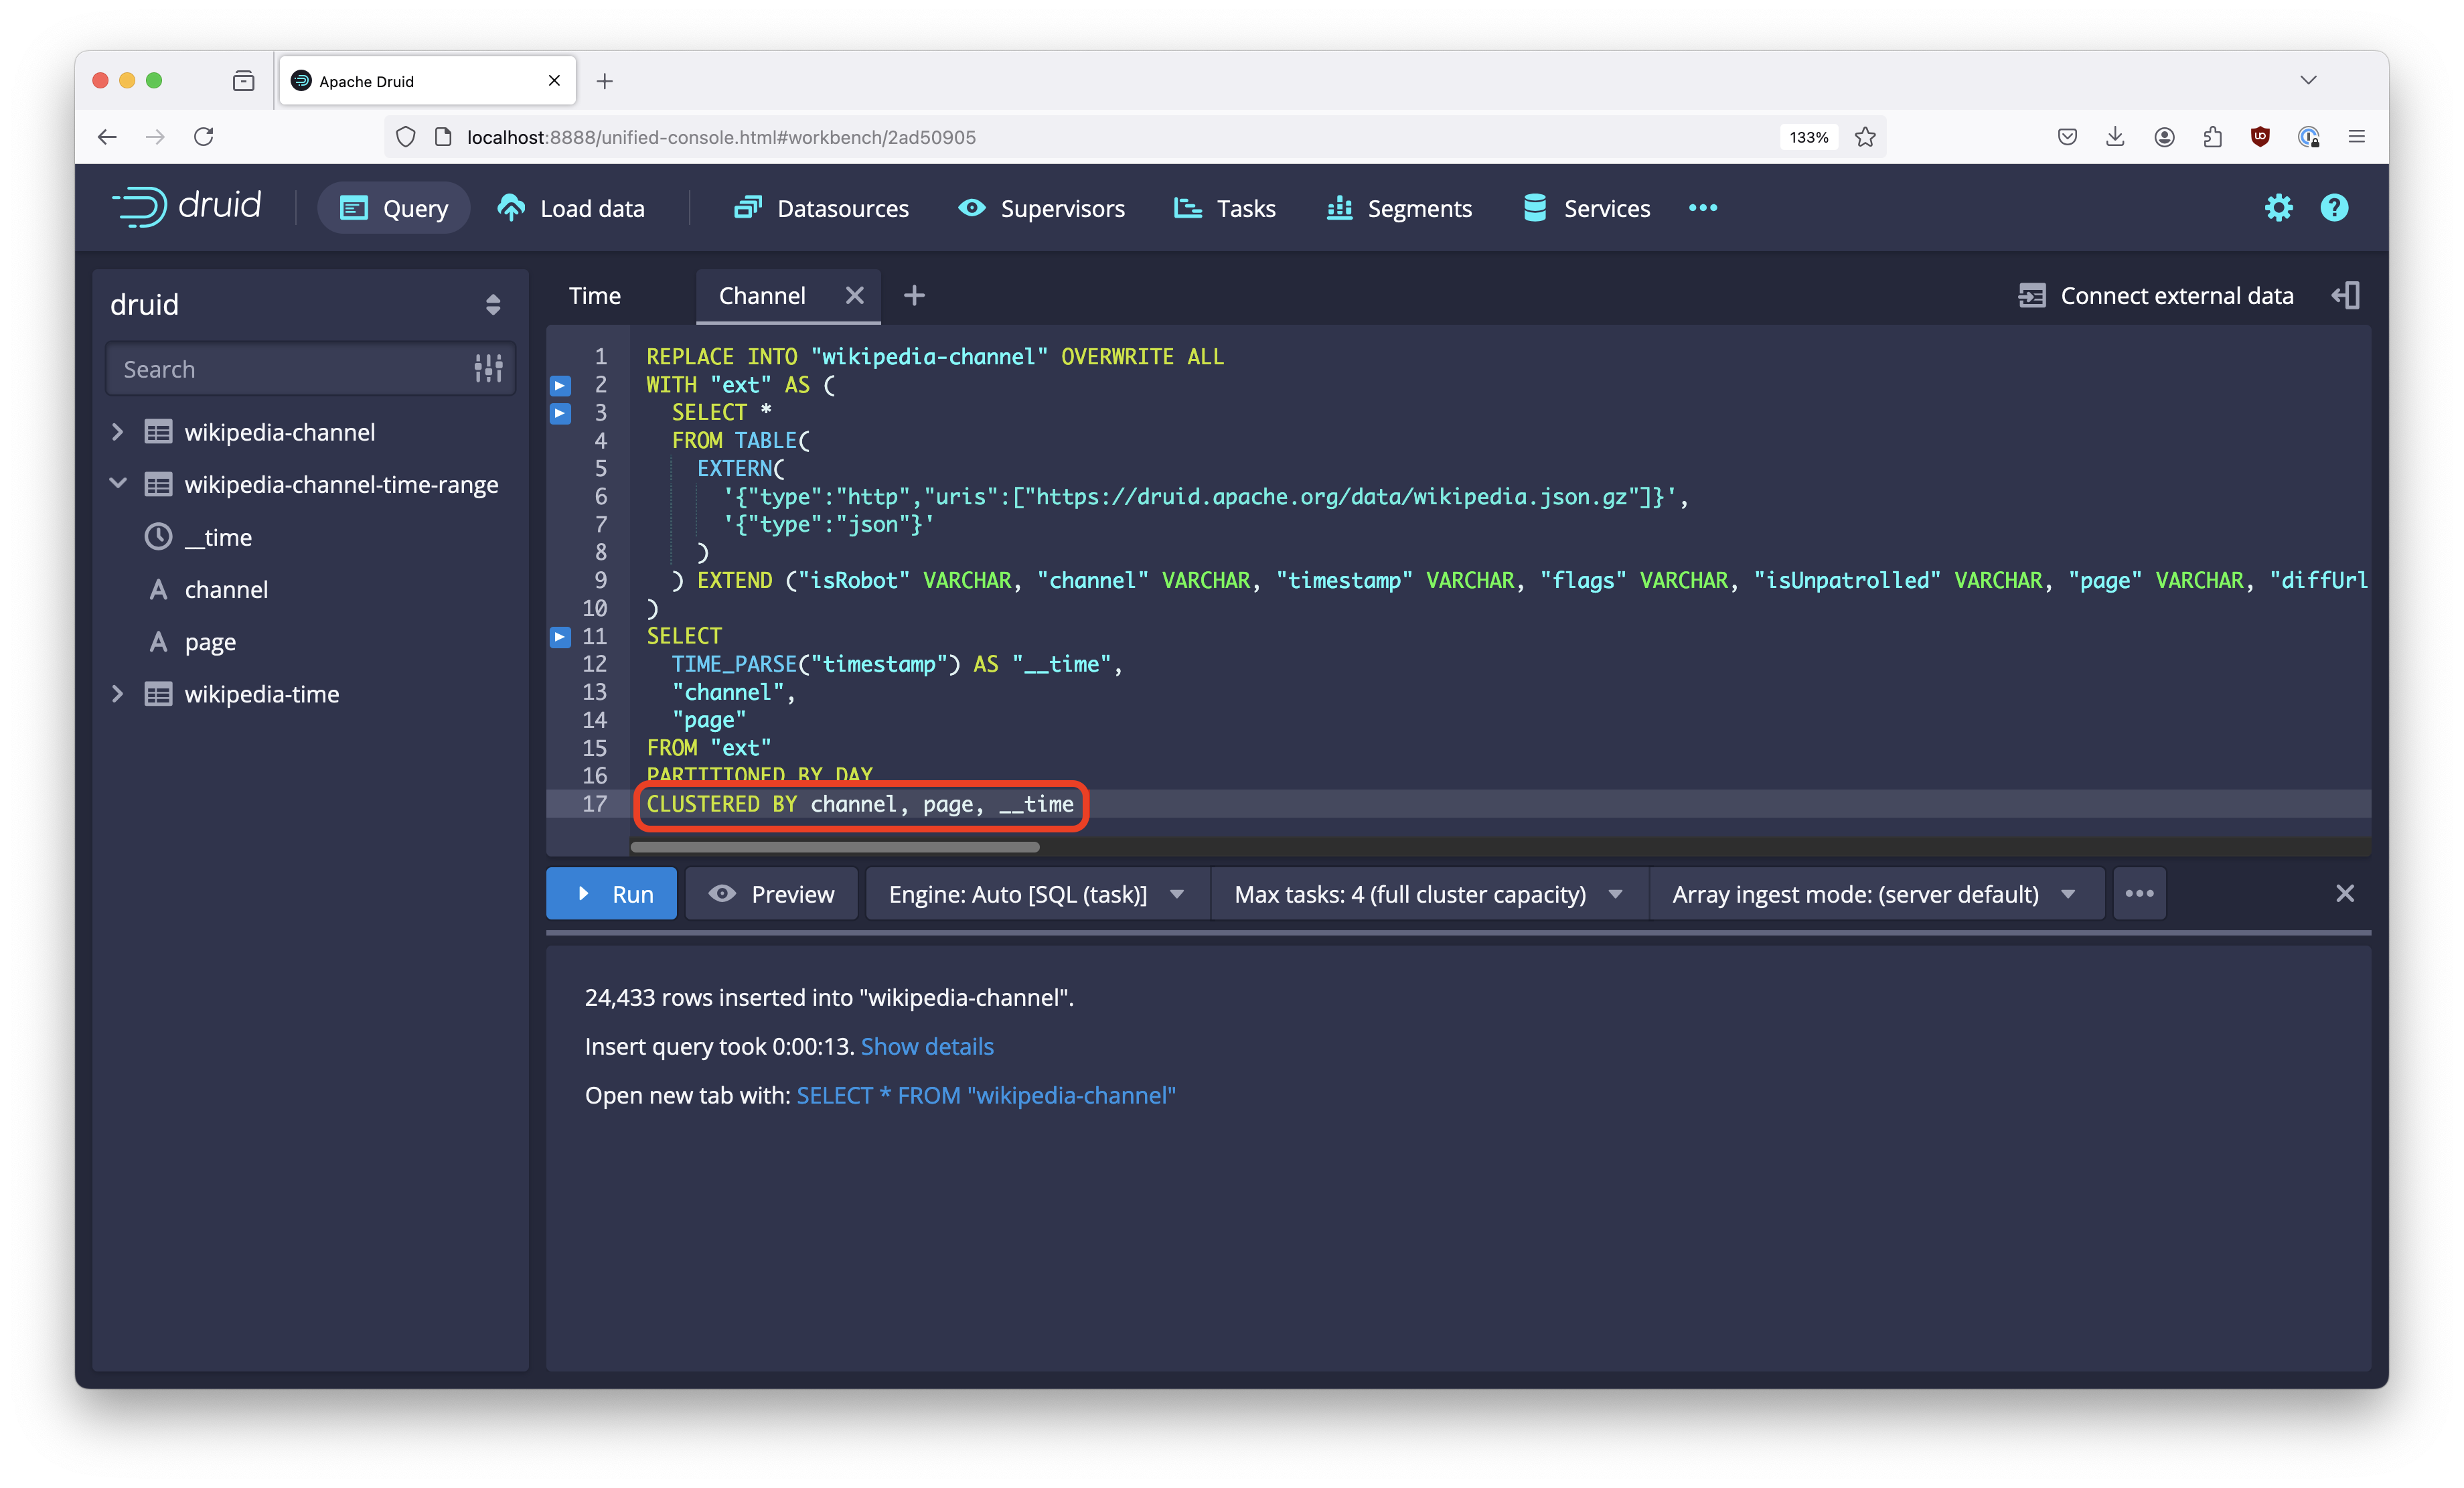The image size is (2464, 1488).
Task: Click the Connect external data icon
Action: click(x=2032, y=295)
